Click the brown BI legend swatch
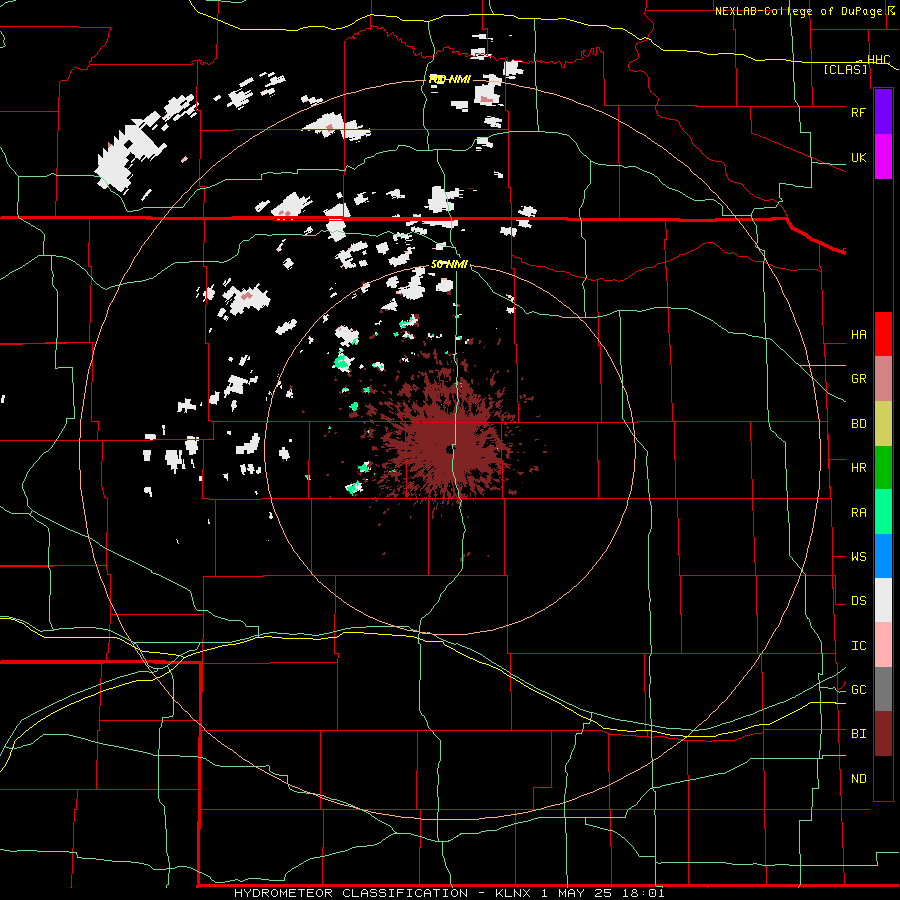Image resolution: width=900 pixels, height=900 pixels. pyautogui.click(x=883, y=734)
